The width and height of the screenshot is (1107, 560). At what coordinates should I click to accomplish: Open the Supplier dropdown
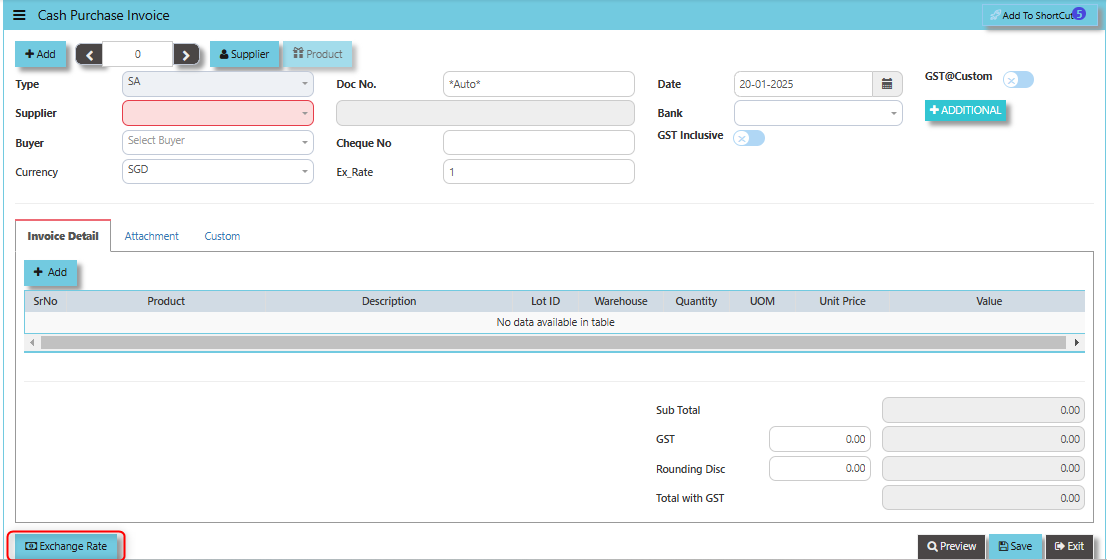pyautogui.click(x=217, y=113)
